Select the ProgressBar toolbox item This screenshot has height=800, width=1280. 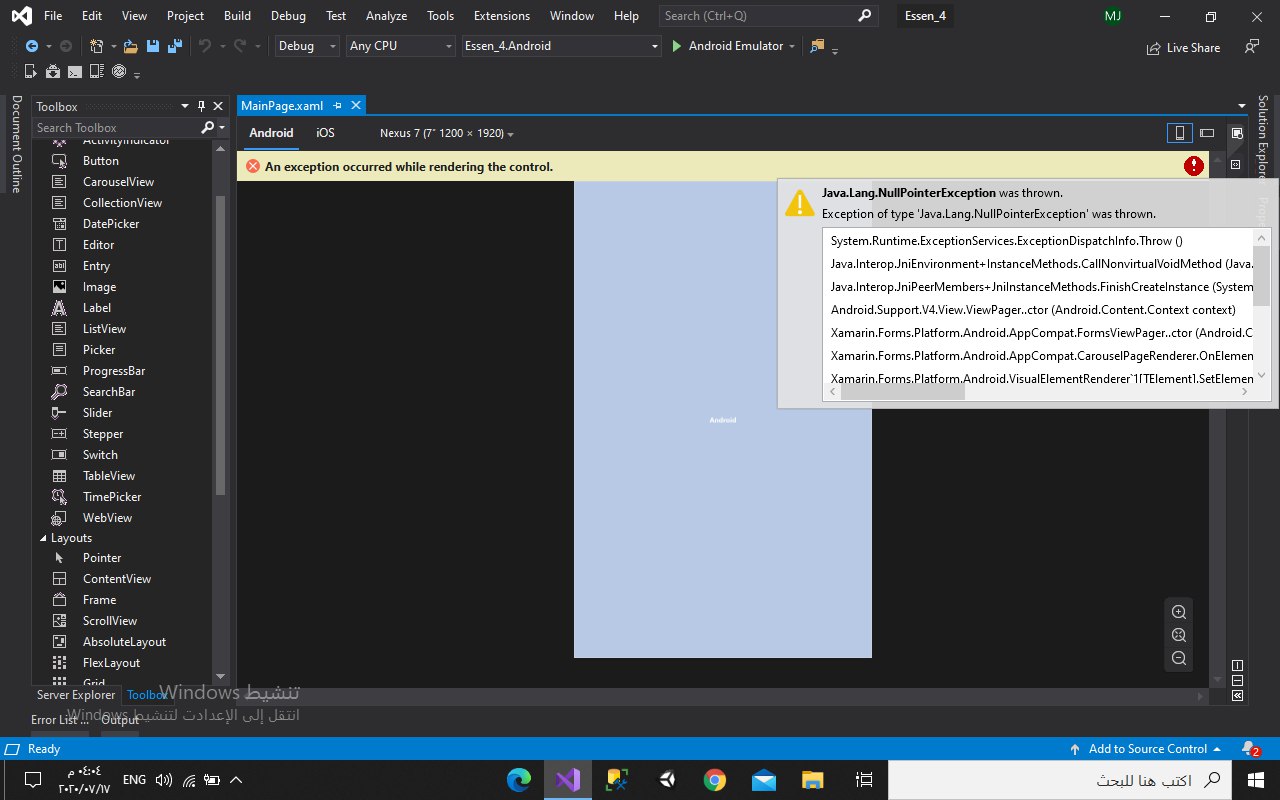point(114,371)
